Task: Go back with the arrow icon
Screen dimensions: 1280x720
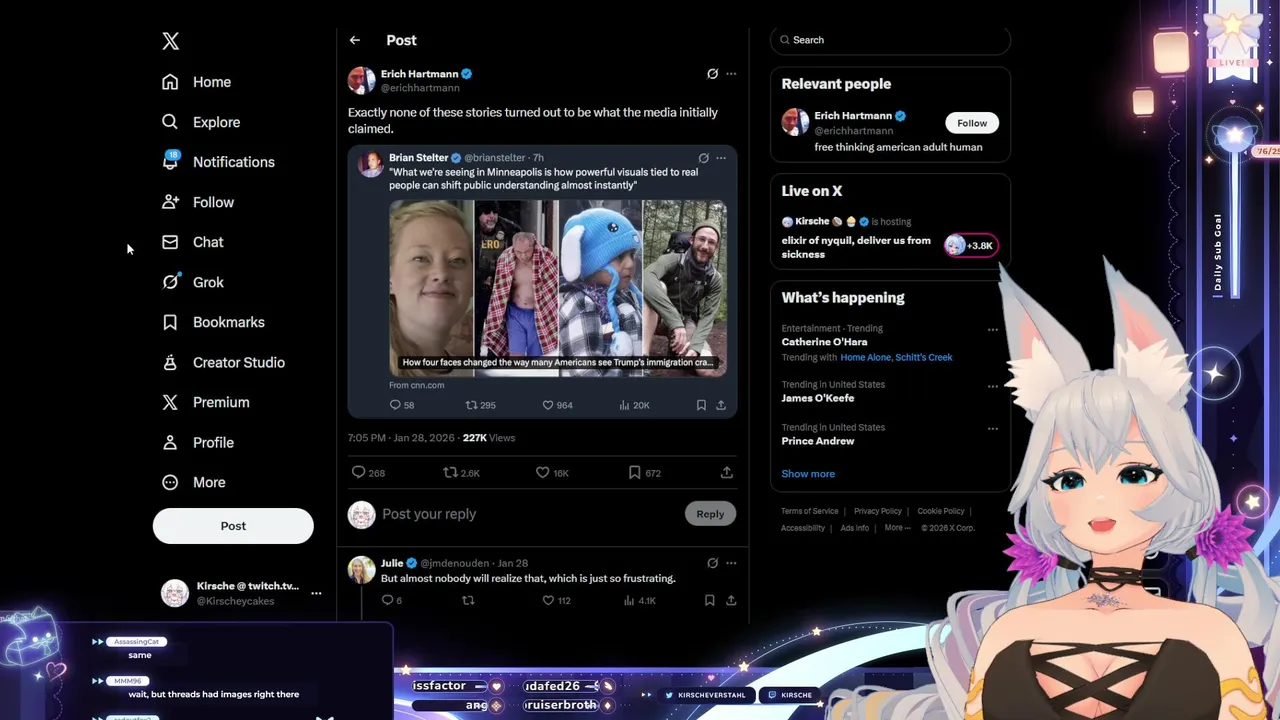Action: tap(355, 40)
